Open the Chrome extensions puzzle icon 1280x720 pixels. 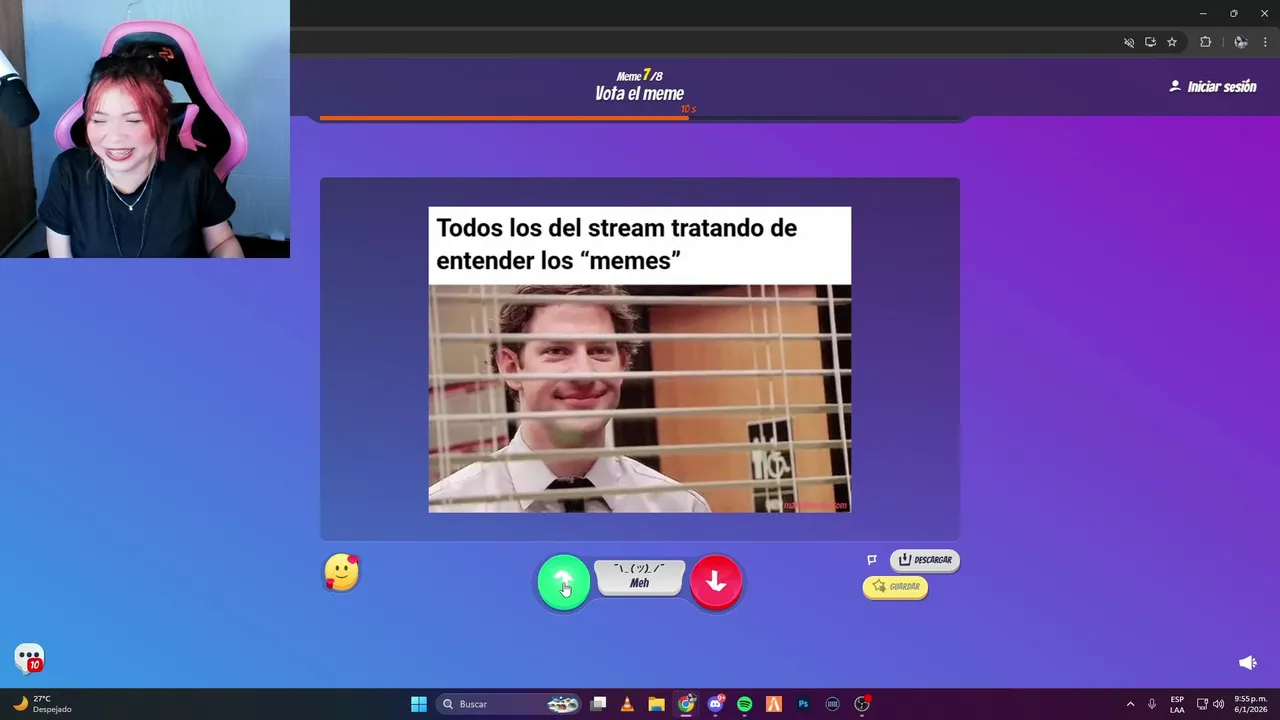[1206, 42]
